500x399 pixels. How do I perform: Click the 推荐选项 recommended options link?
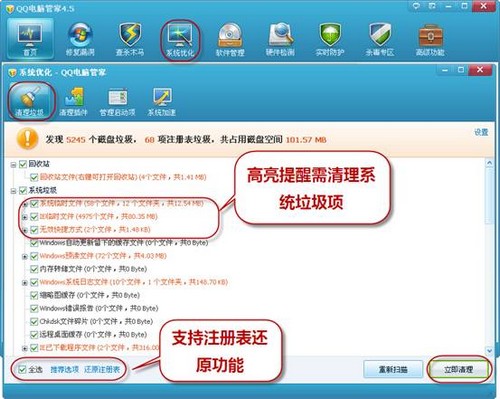(65, 369)
